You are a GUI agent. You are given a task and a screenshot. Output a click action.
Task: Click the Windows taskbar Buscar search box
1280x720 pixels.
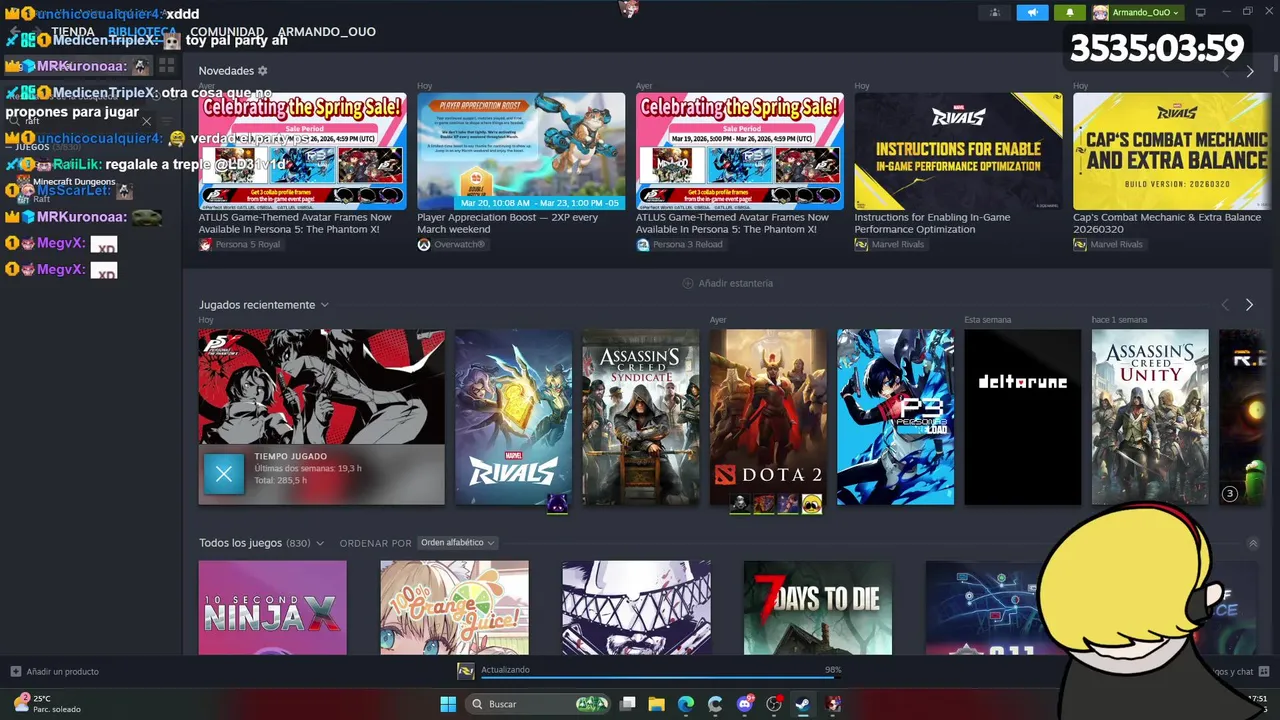539,704
